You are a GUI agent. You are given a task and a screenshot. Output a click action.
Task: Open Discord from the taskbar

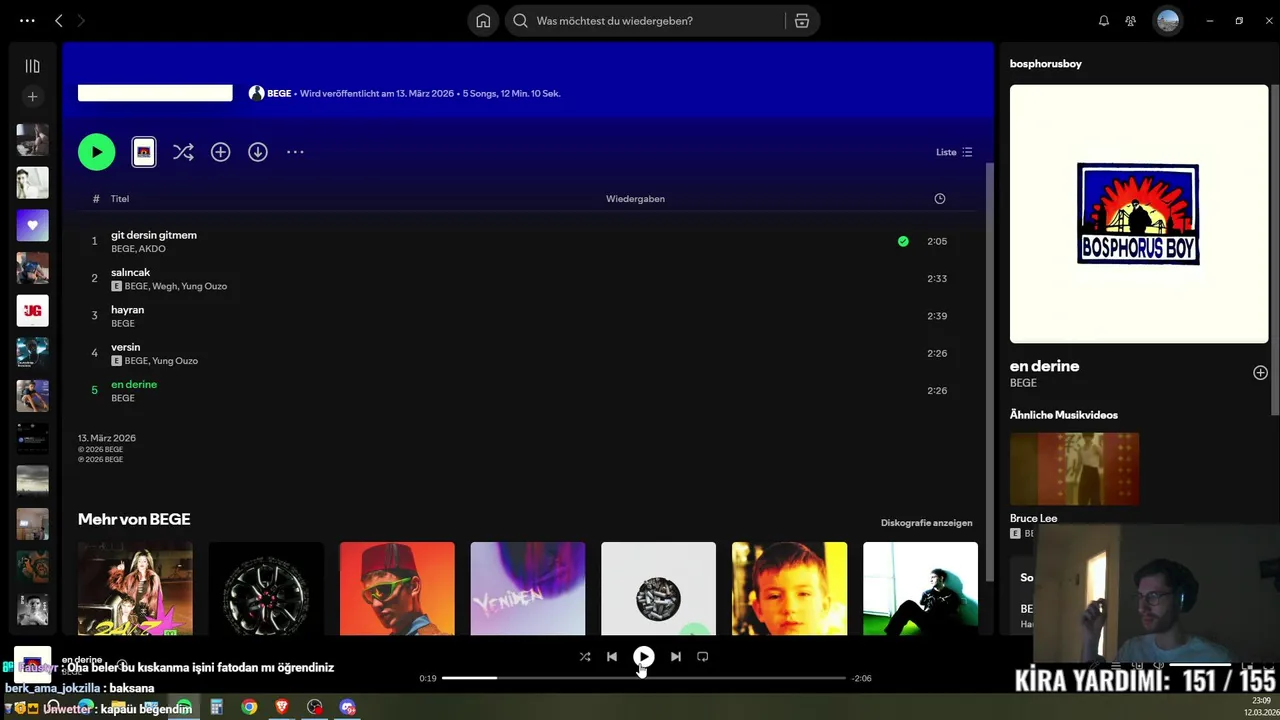pos(347,708)
